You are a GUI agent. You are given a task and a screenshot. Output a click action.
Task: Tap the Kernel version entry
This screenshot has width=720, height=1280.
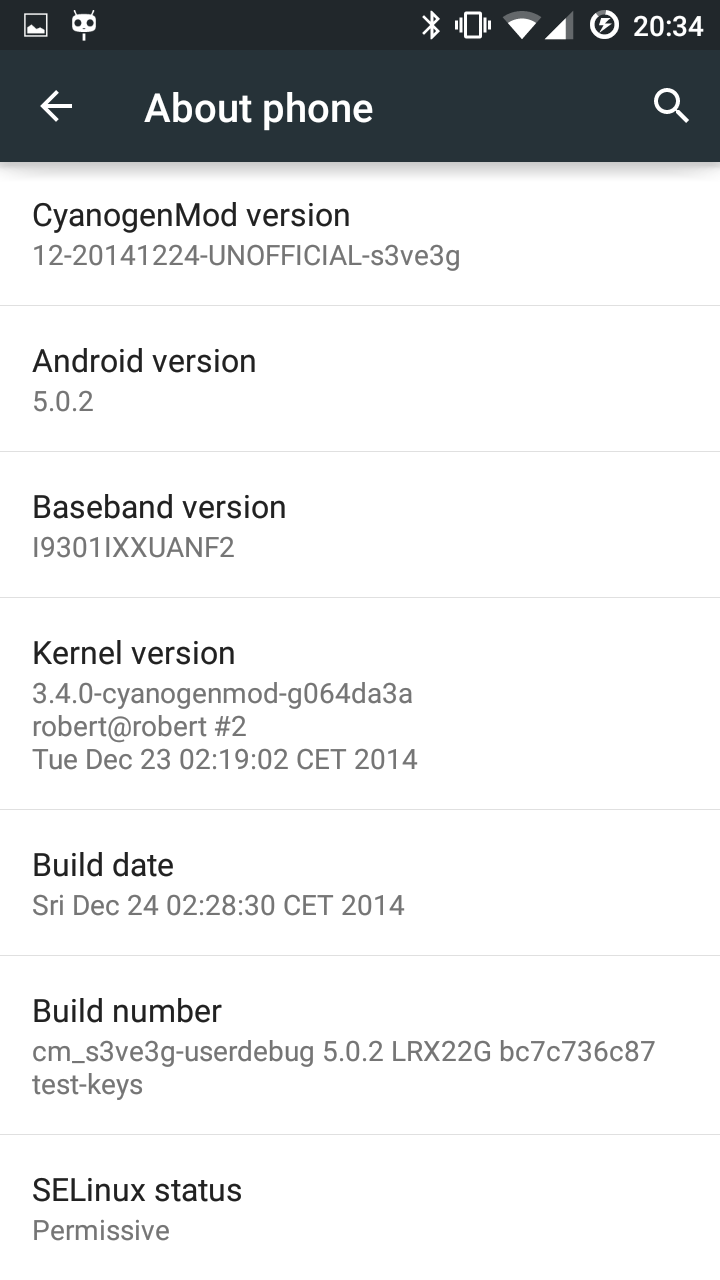click(x=360, y=704)
